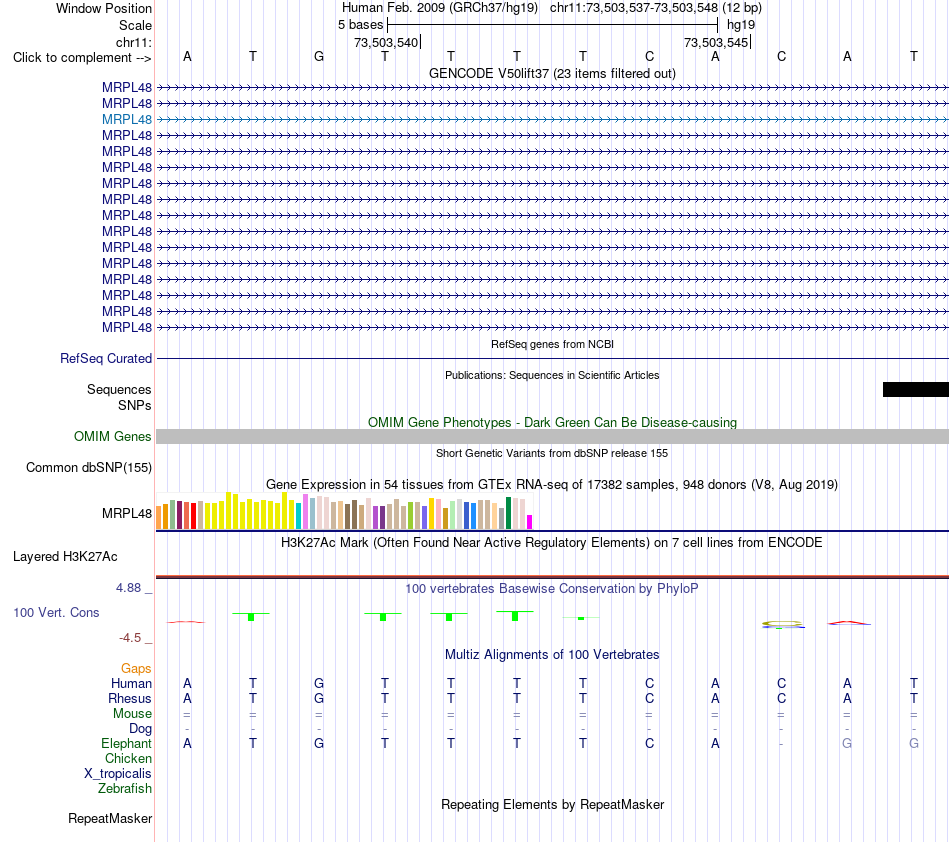Click the Click to complement --> label

[x=82, y=58]
